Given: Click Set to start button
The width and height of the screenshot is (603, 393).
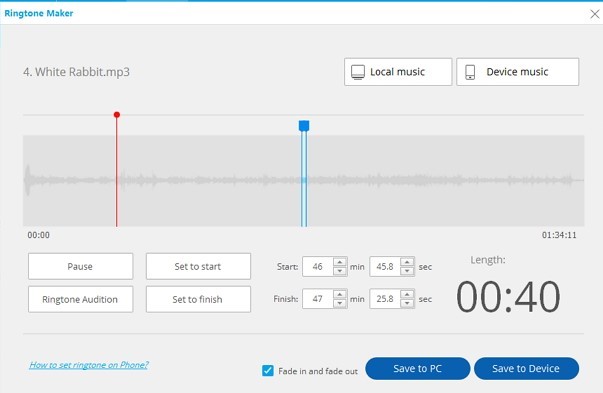Looking at the screenshot, I should point(198,266).
